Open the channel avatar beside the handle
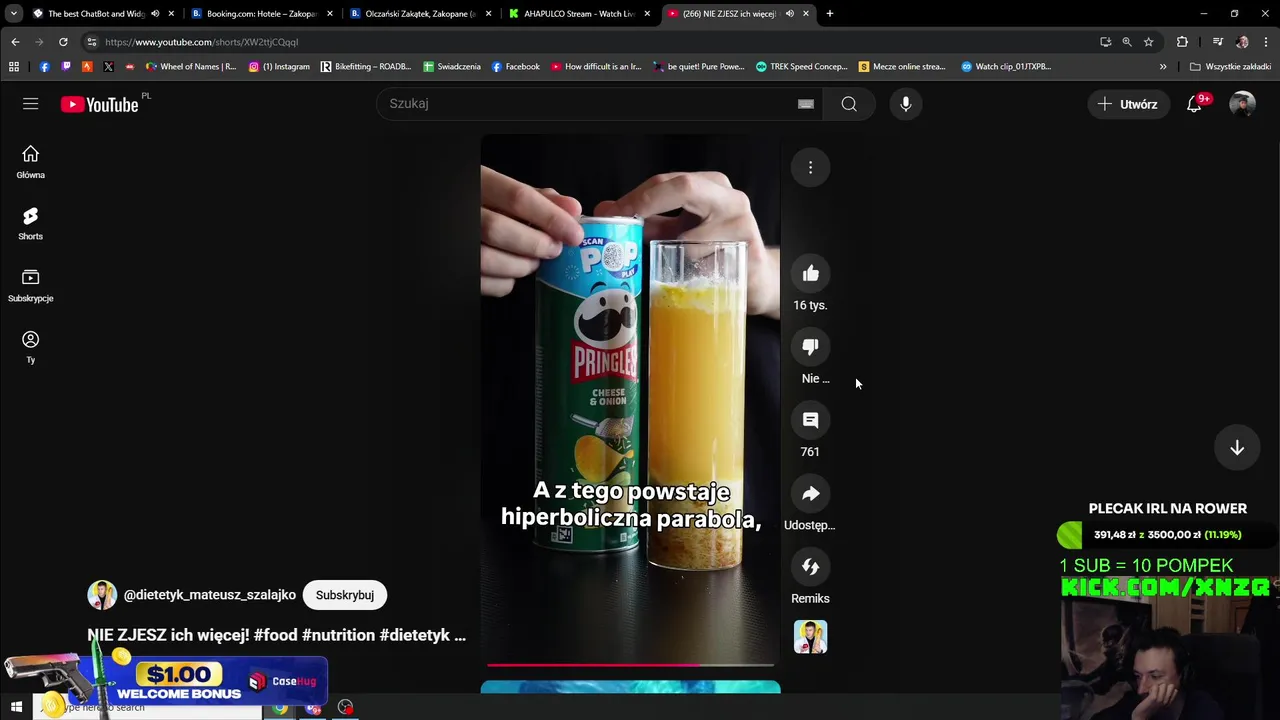The image size is (1280, 720). pos(102,595)
